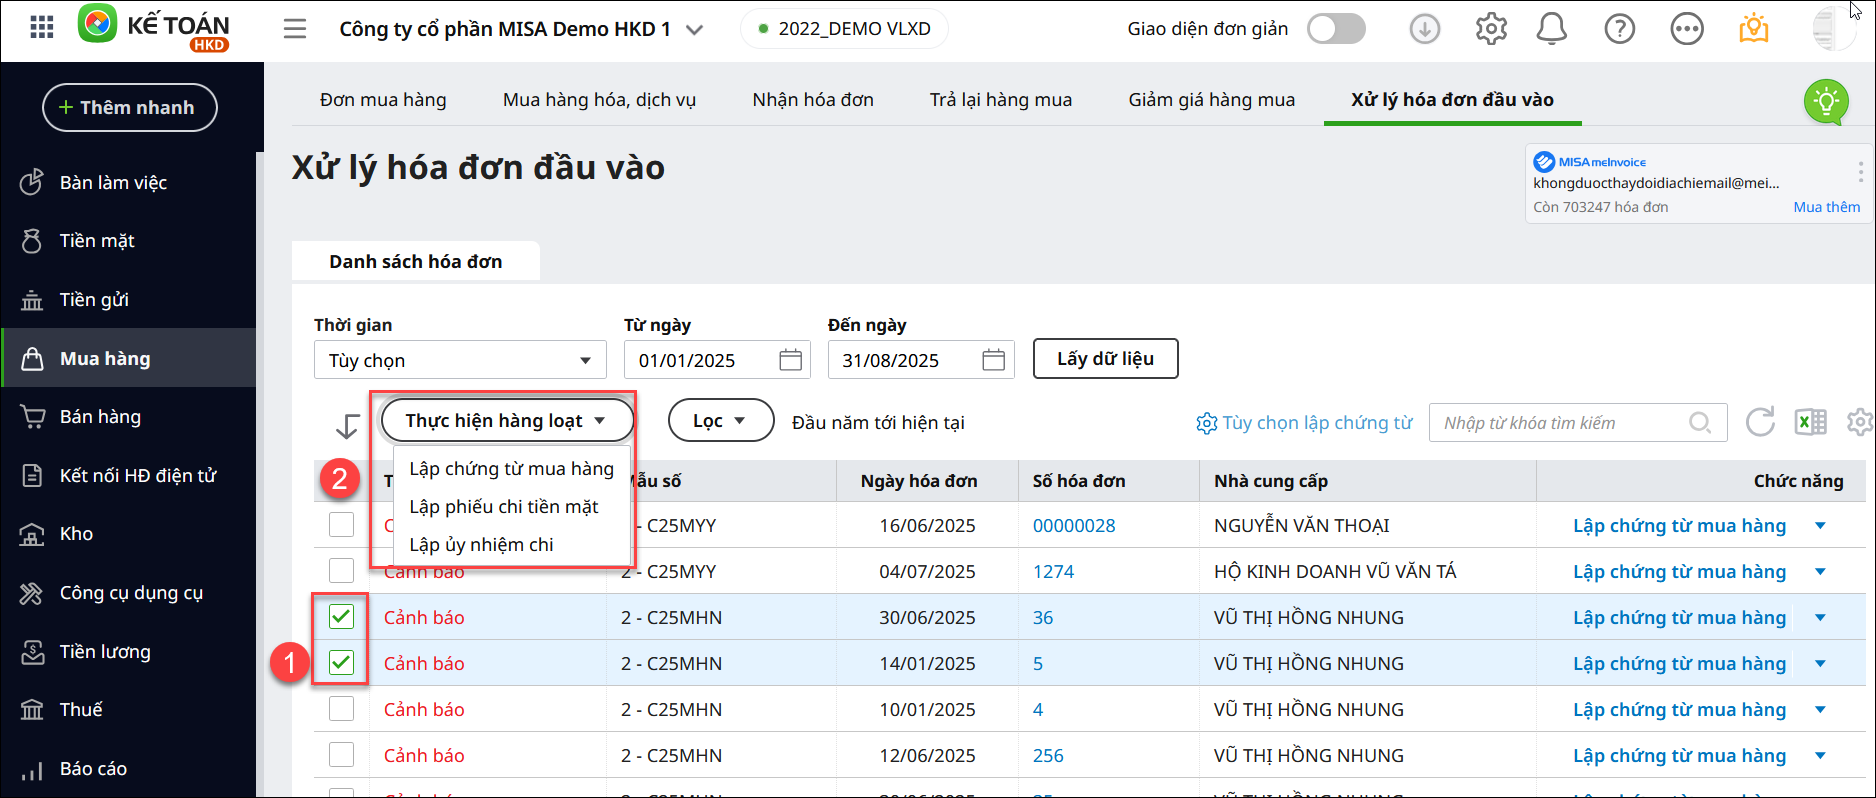Open Kết nối HĐ điện tử in sidebar
This screenshot has height=798, width=1876.
tap(128, 476)
